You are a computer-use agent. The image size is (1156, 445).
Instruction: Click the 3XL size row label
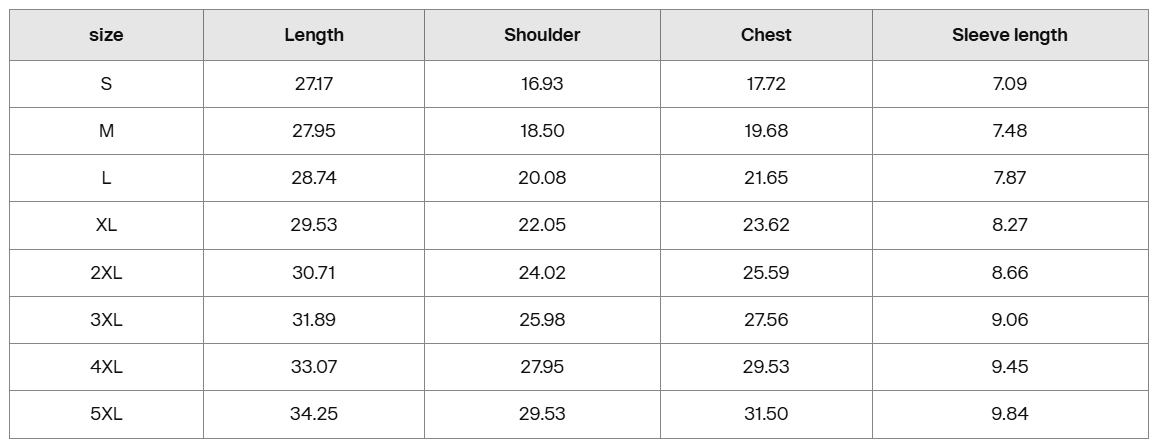point(106,320)
